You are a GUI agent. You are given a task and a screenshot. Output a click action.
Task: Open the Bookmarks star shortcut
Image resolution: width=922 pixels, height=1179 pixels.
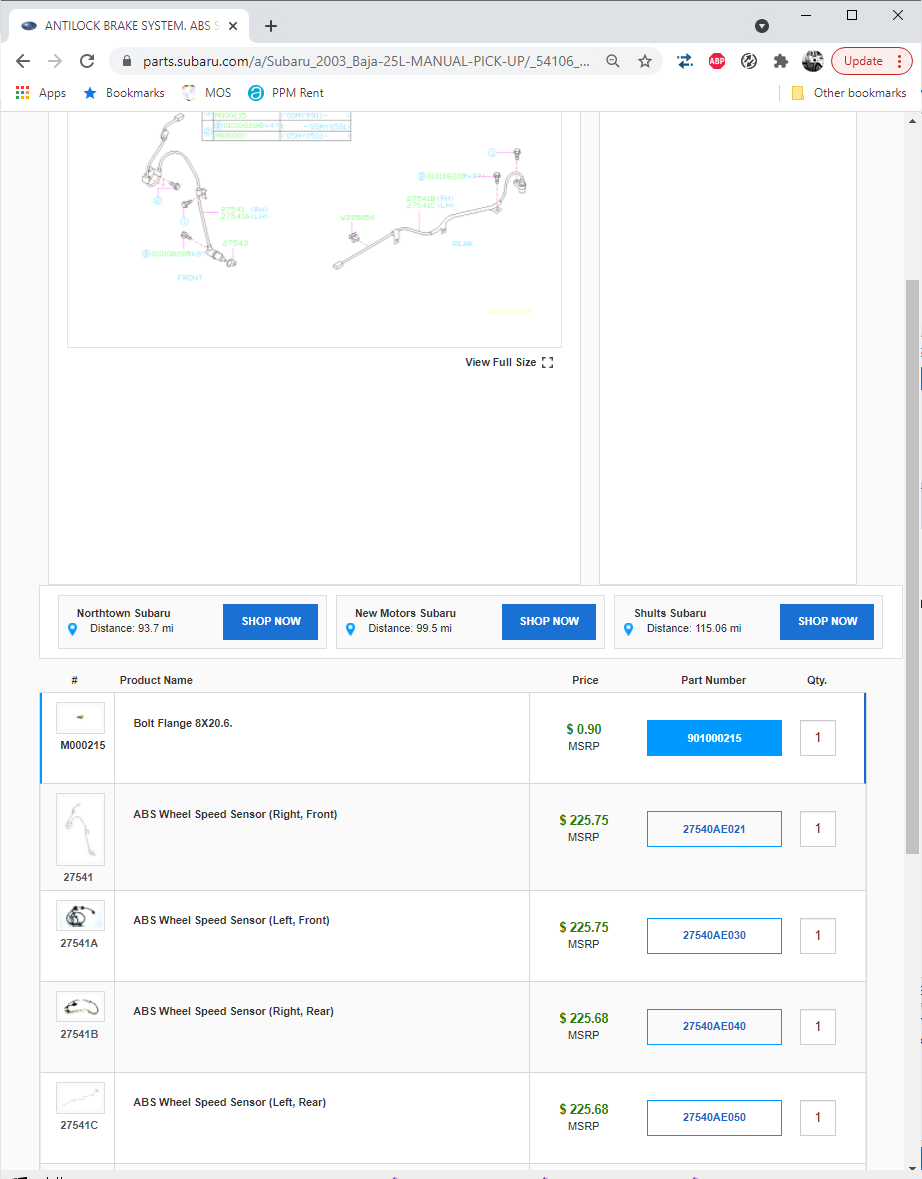(123, 92)
